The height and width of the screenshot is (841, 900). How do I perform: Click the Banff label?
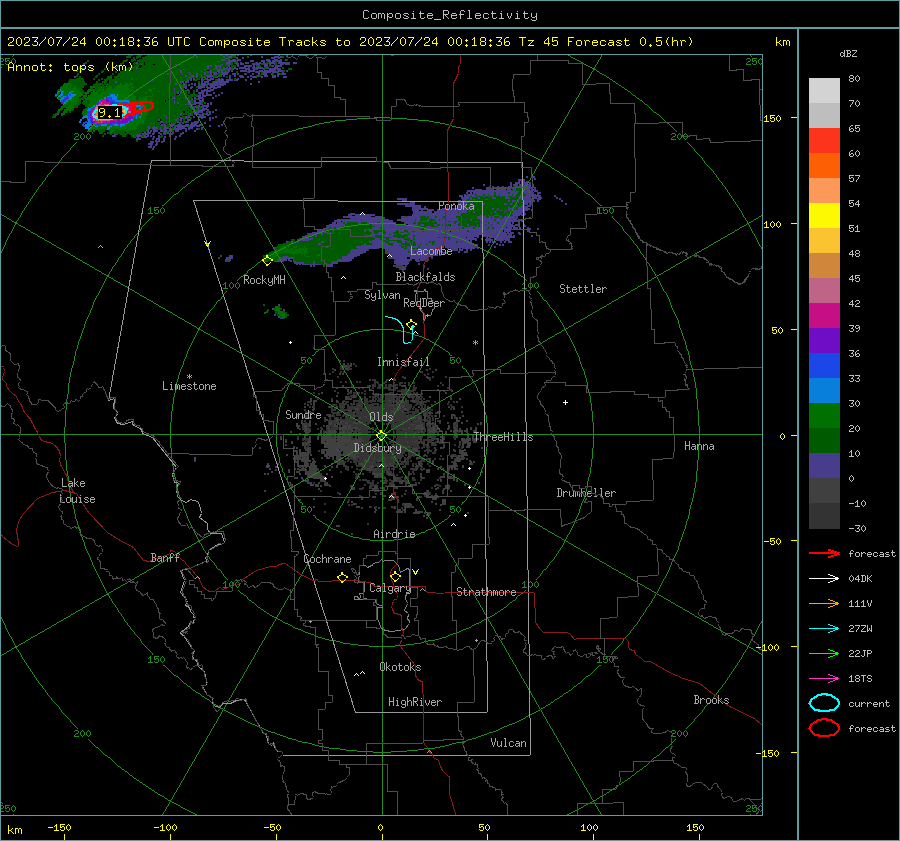pos(165,557)
